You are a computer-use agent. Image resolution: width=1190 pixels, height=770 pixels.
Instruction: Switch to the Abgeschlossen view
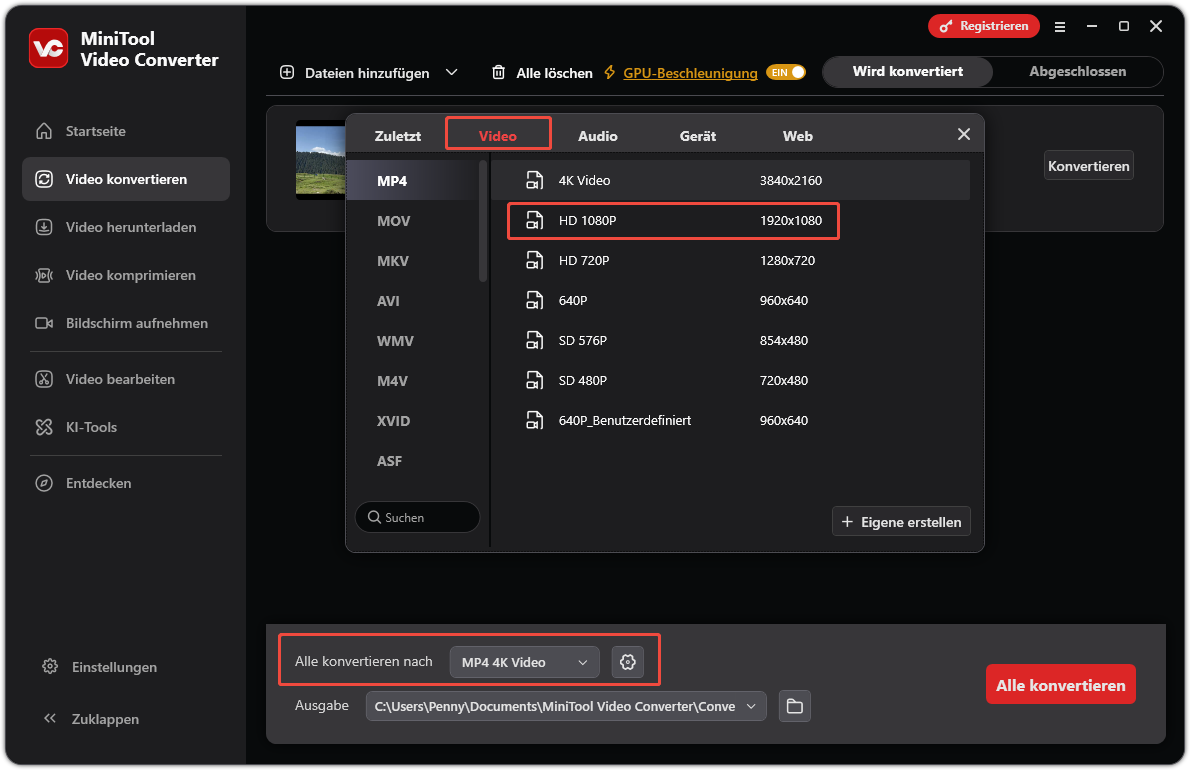tap(1078, 71)
